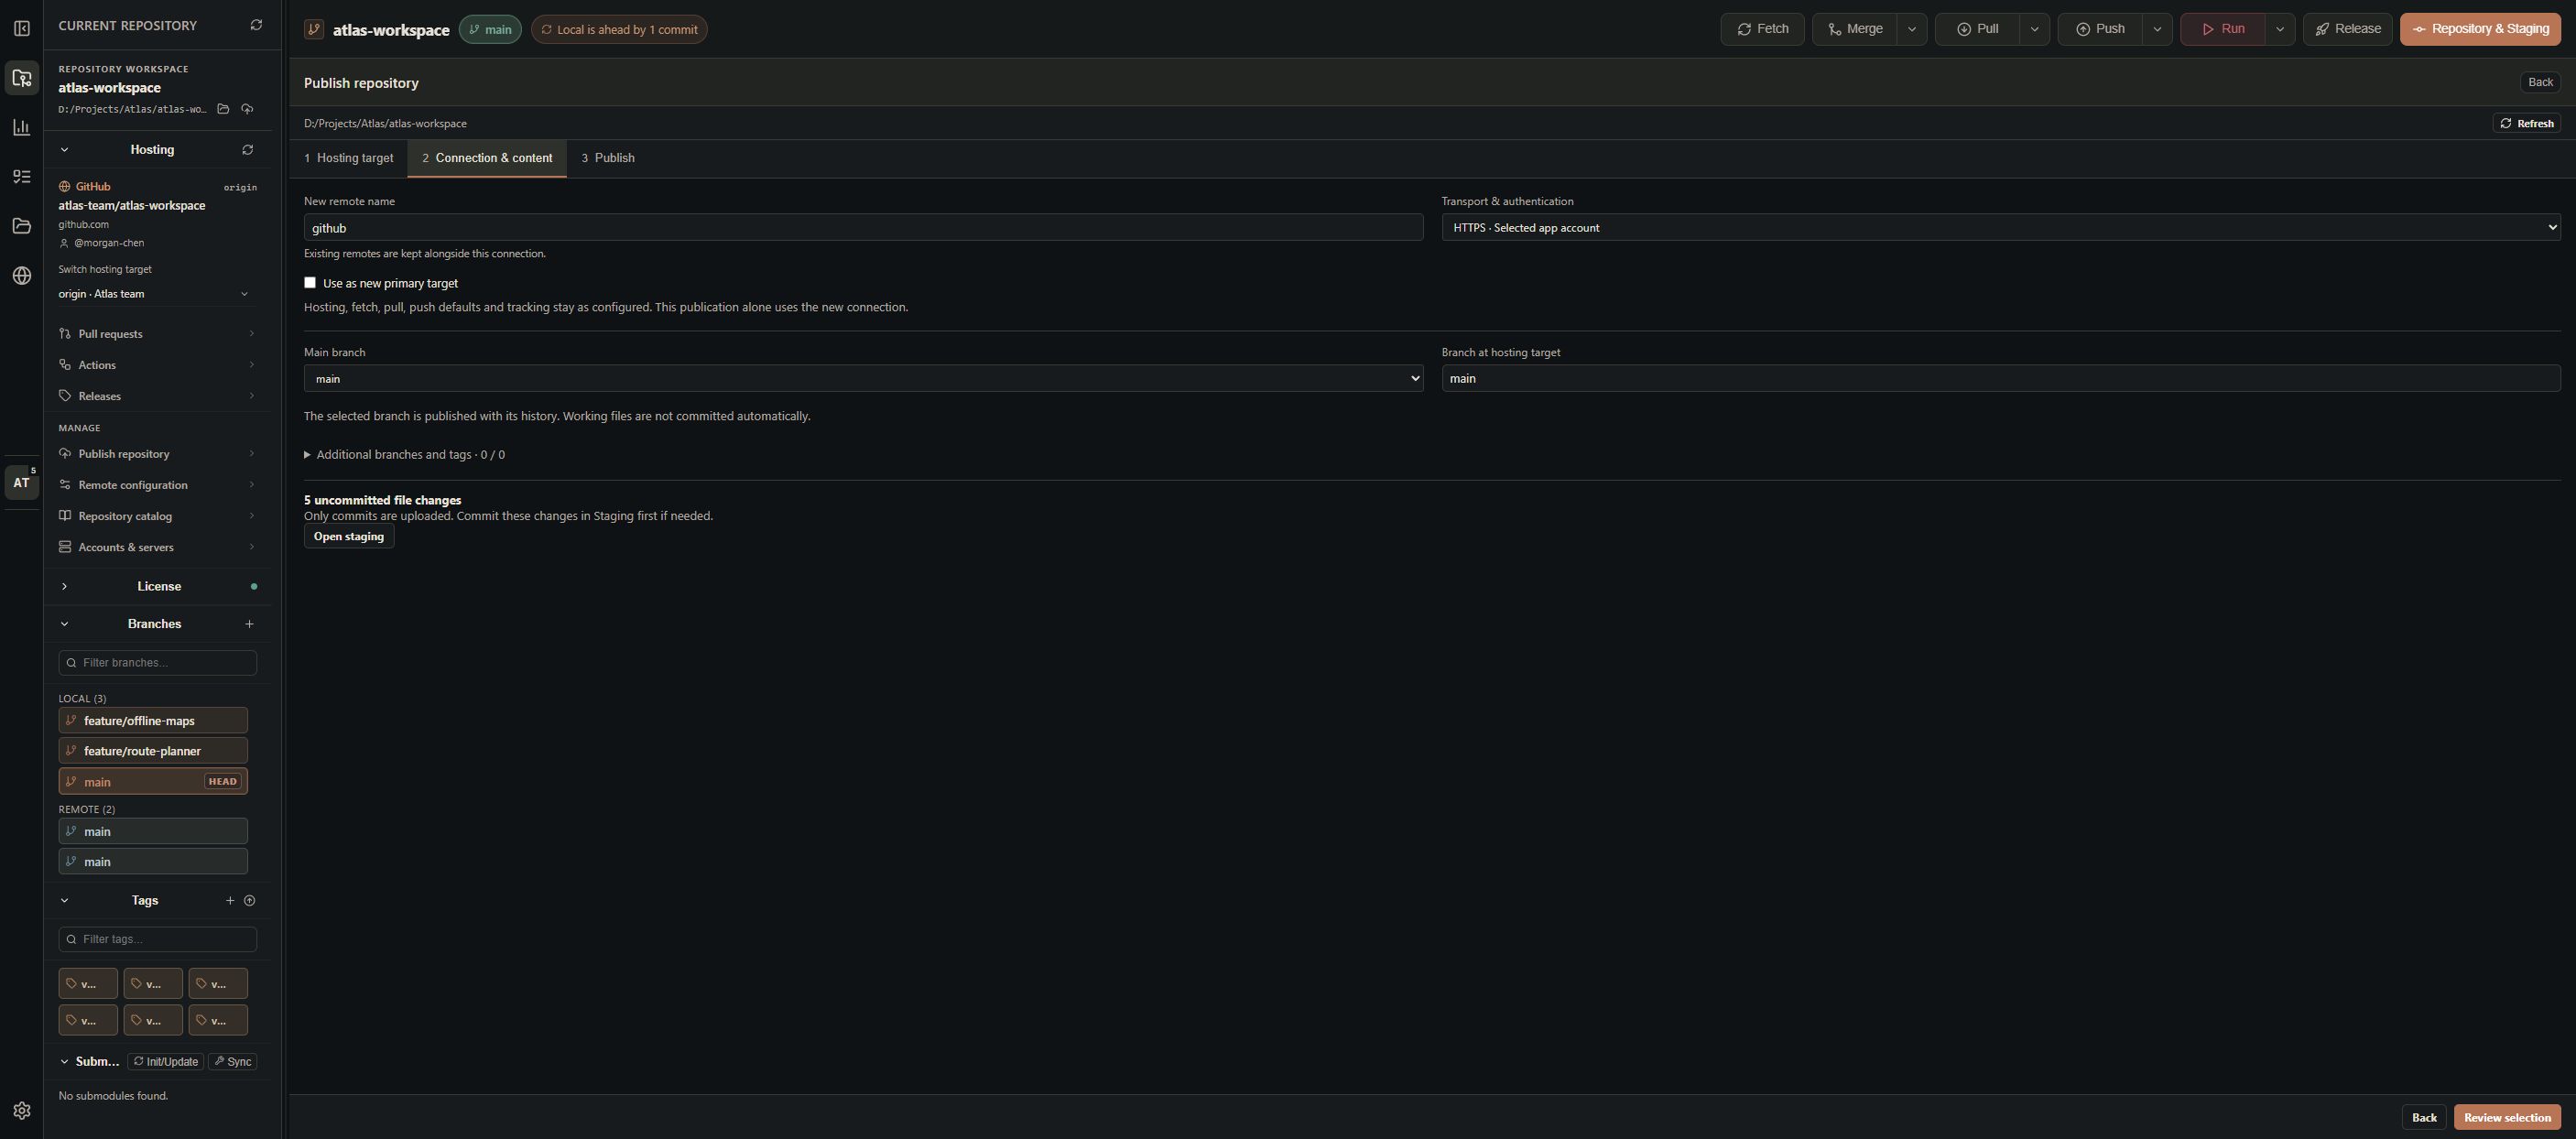Click the Run button
Screen dimensions: 2576x1139
click(2222, 29)
